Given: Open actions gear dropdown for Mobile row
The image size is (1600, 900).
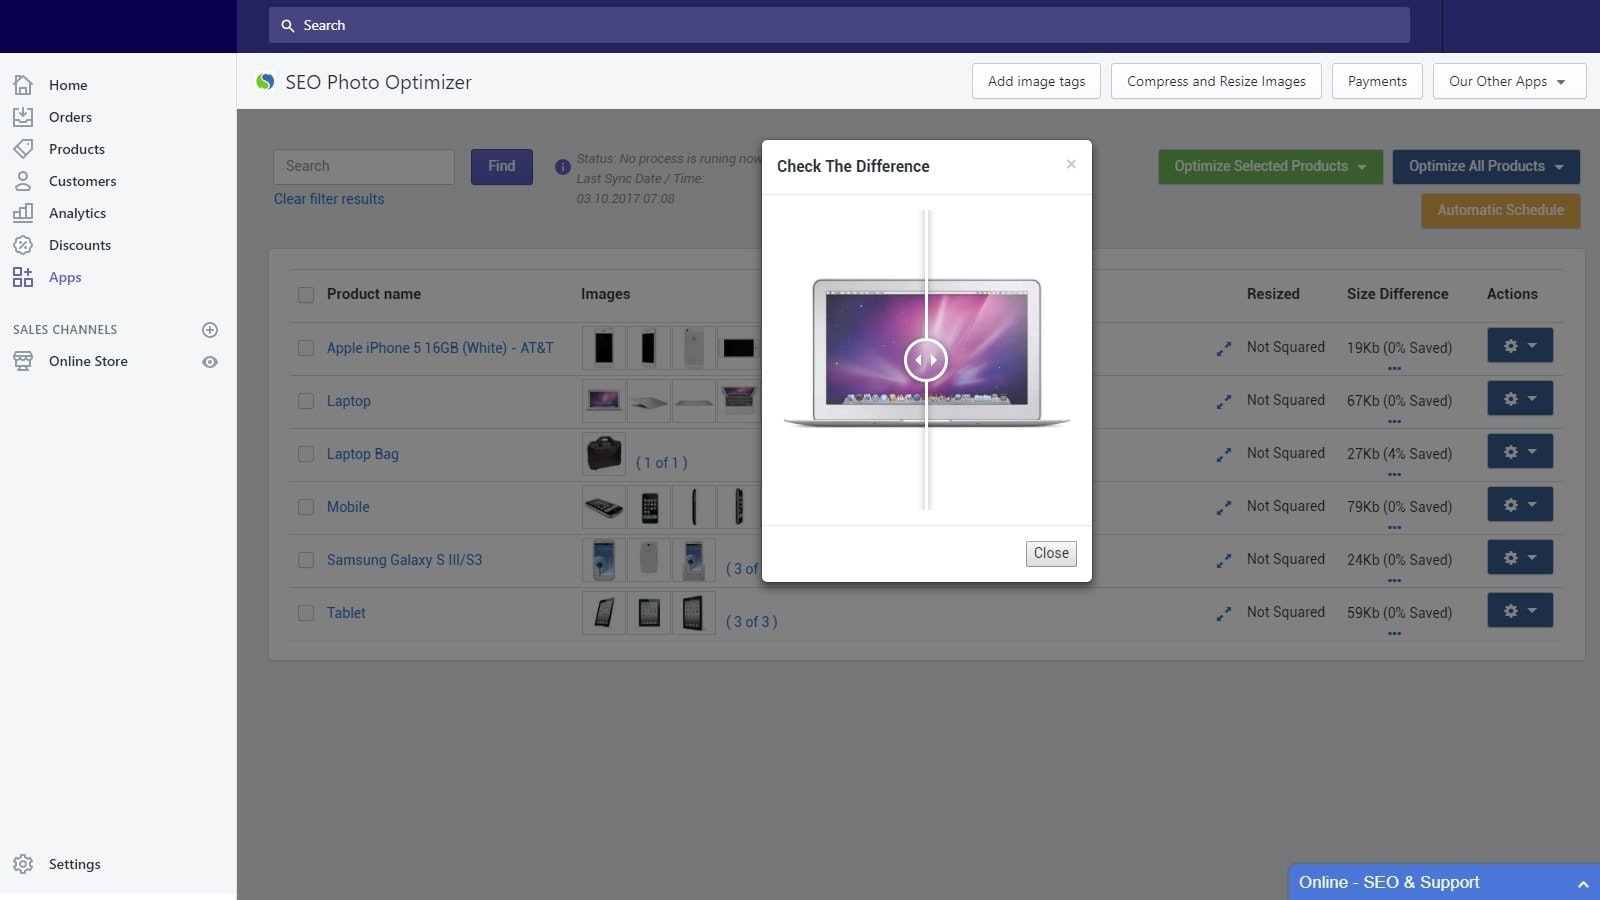Looking at the screenshot, I should [x=1520, y=505].
